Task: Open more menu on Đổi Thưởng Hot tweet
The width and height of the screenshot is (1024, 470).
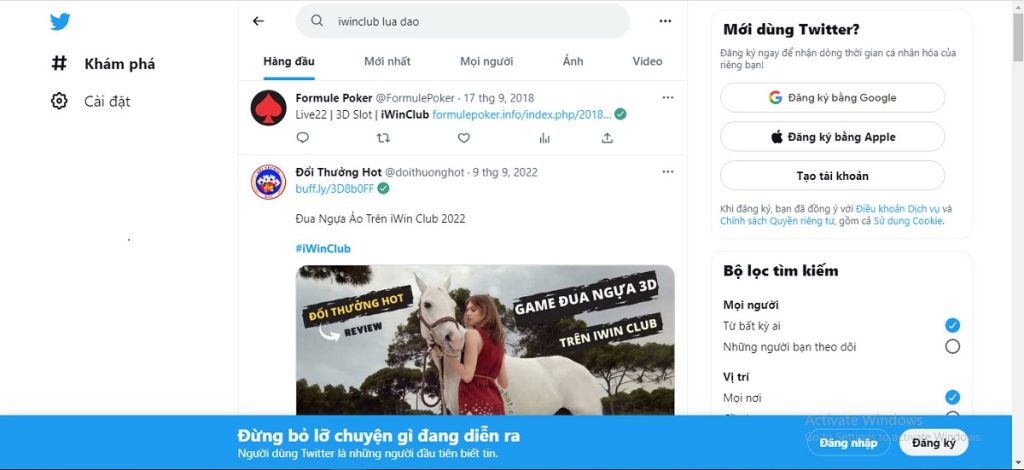Action: (668, 171)
